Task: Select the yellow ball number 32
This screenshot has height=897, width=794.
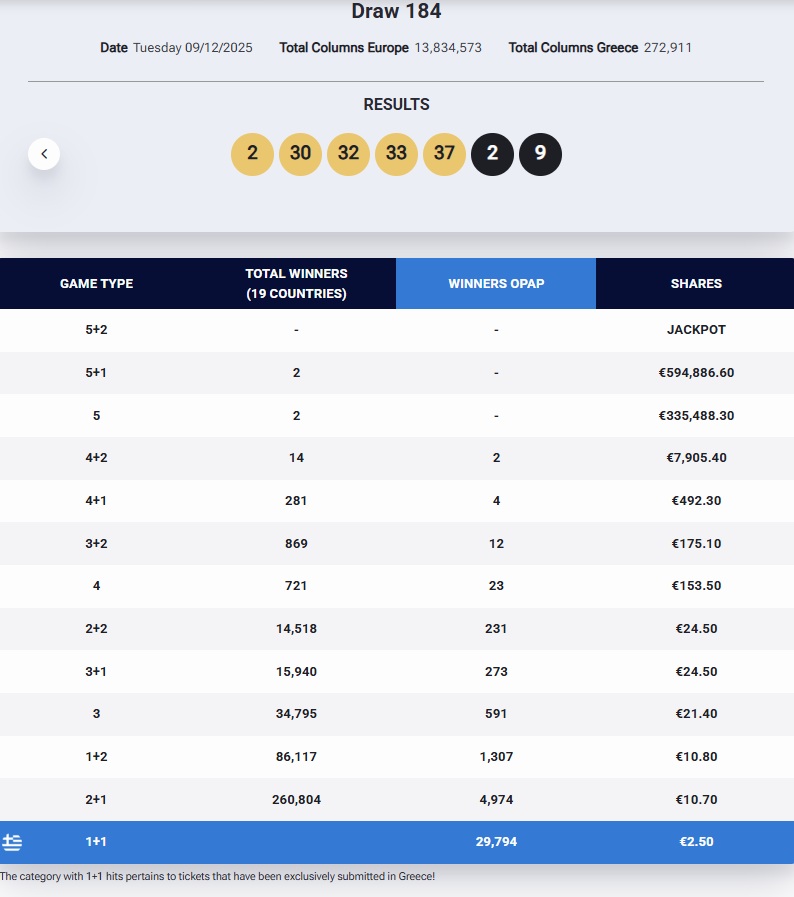Action: click(x=348, y=154)
